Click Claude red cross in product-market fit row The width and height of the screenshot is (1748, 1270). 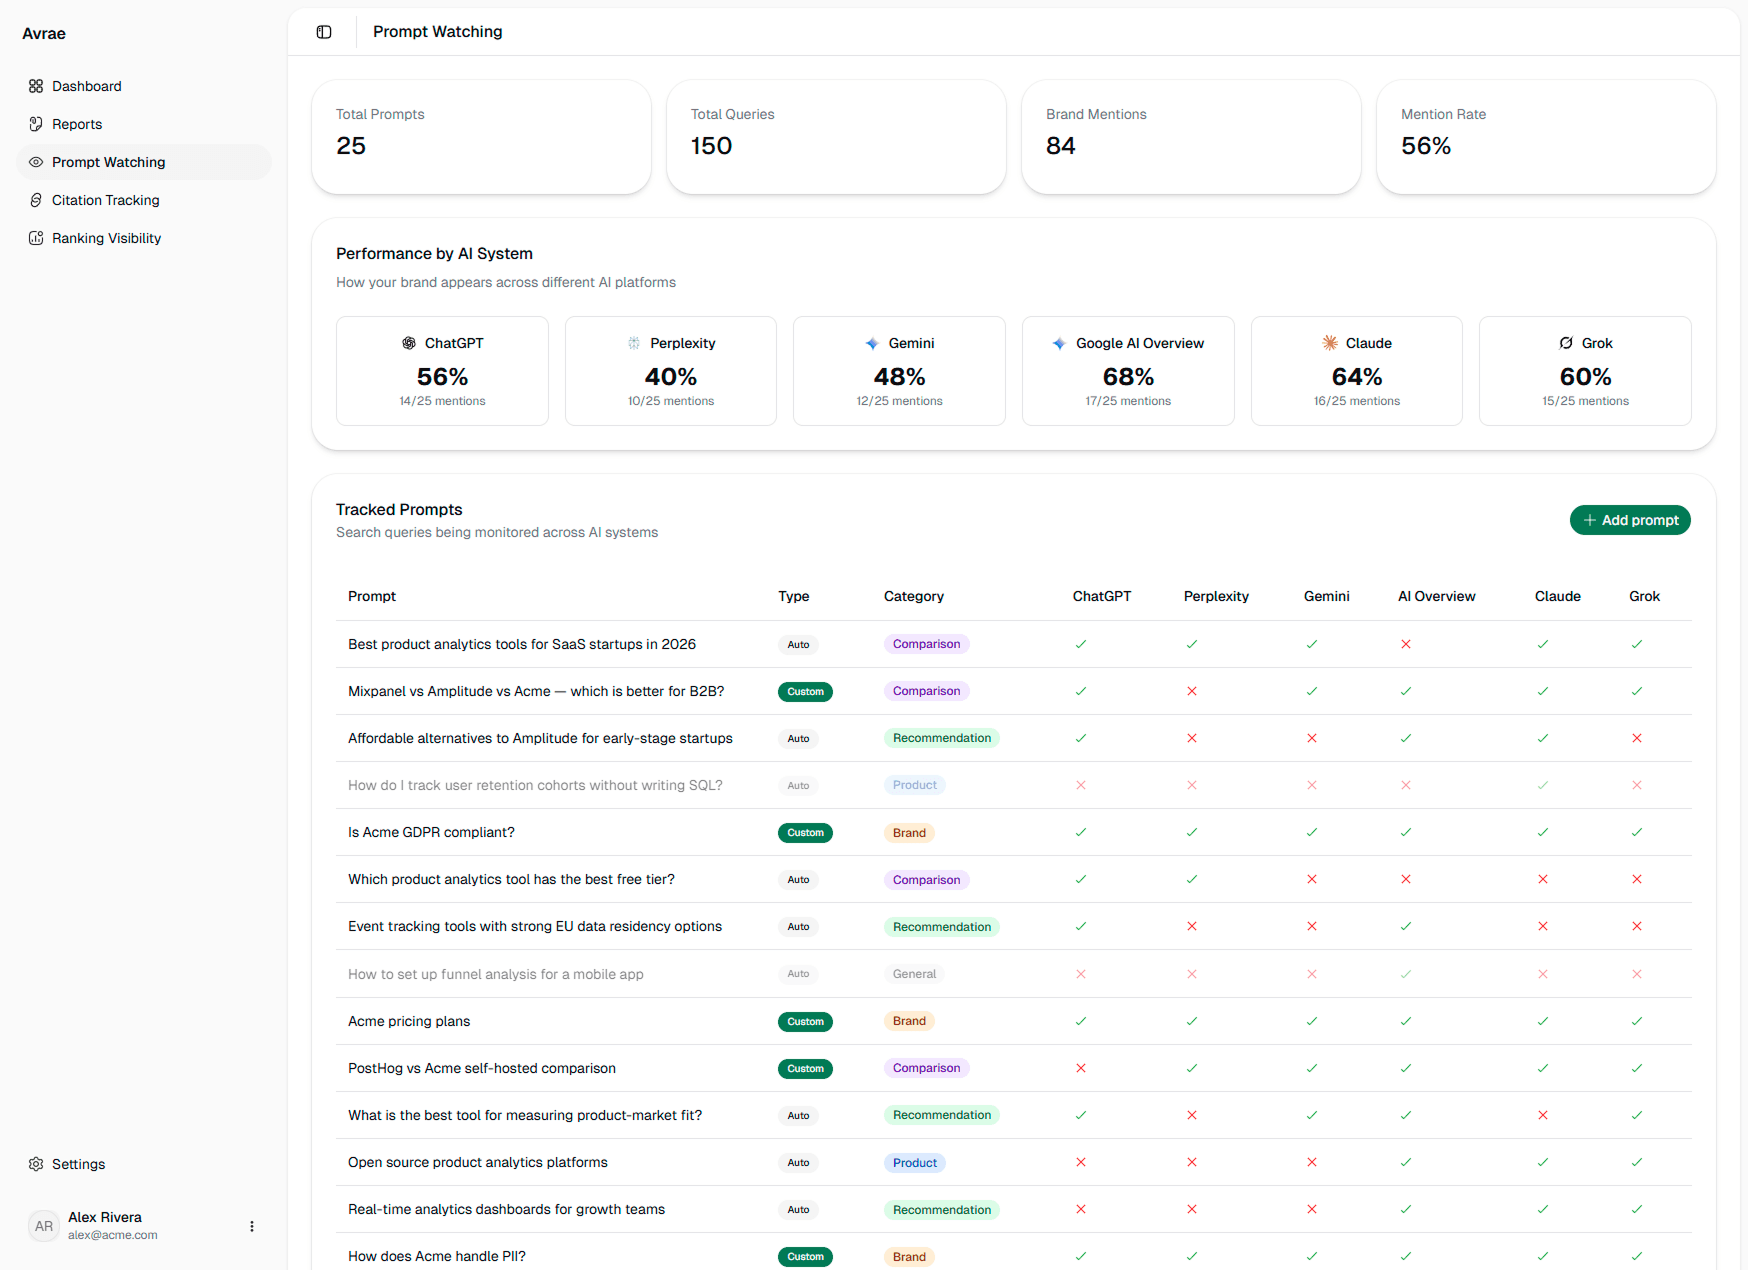tap(1543, 1115)
